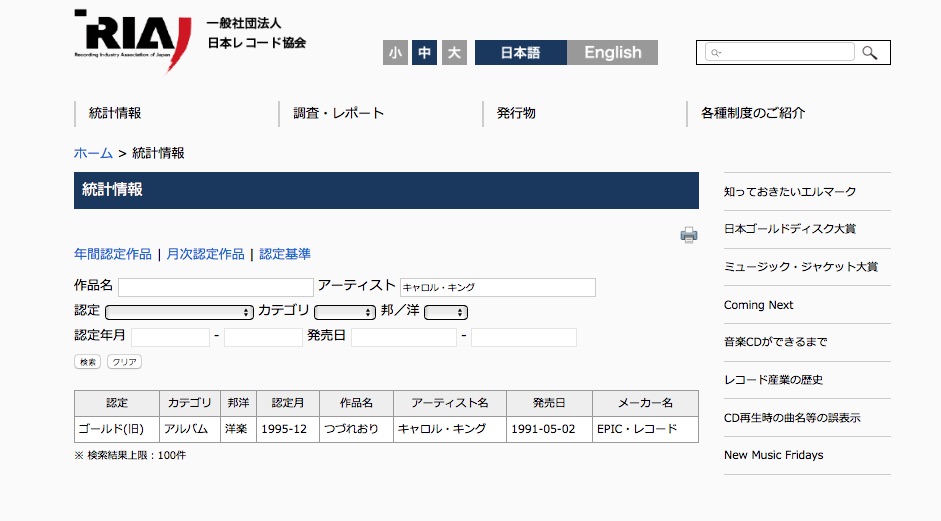Focus the site search box
The height and width of the screenshot is (521, 941).
pyautogui.click(x=780, y=52)
